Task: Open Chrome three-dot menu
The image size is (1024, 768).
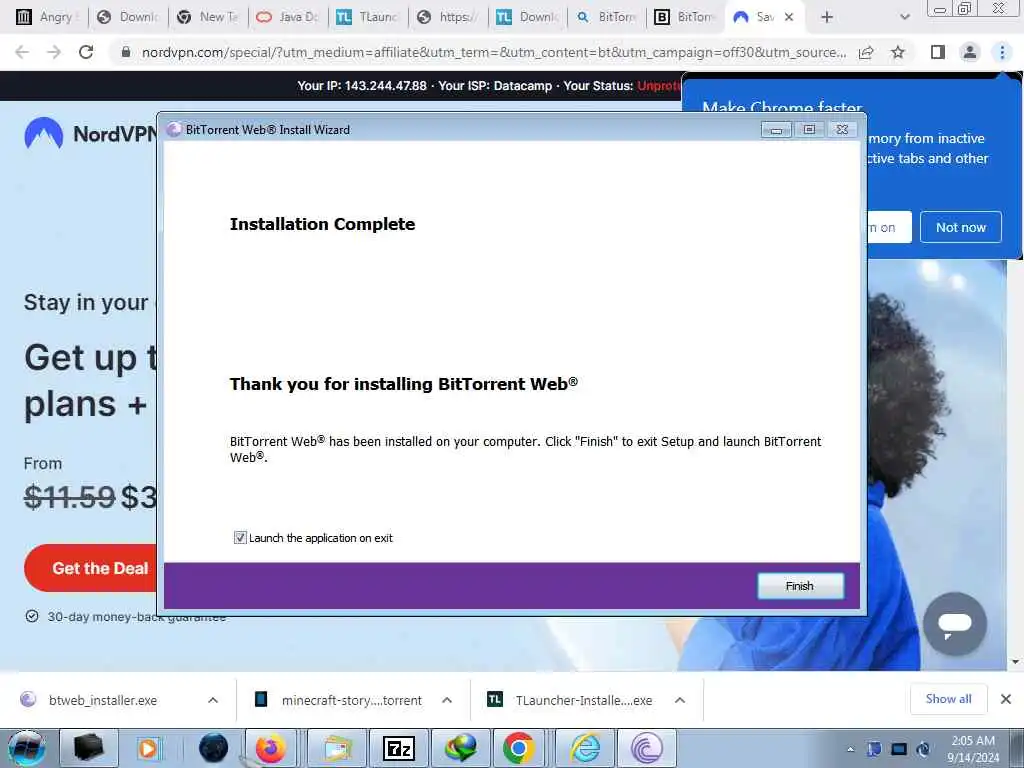Action: (x=1002, y=52)
